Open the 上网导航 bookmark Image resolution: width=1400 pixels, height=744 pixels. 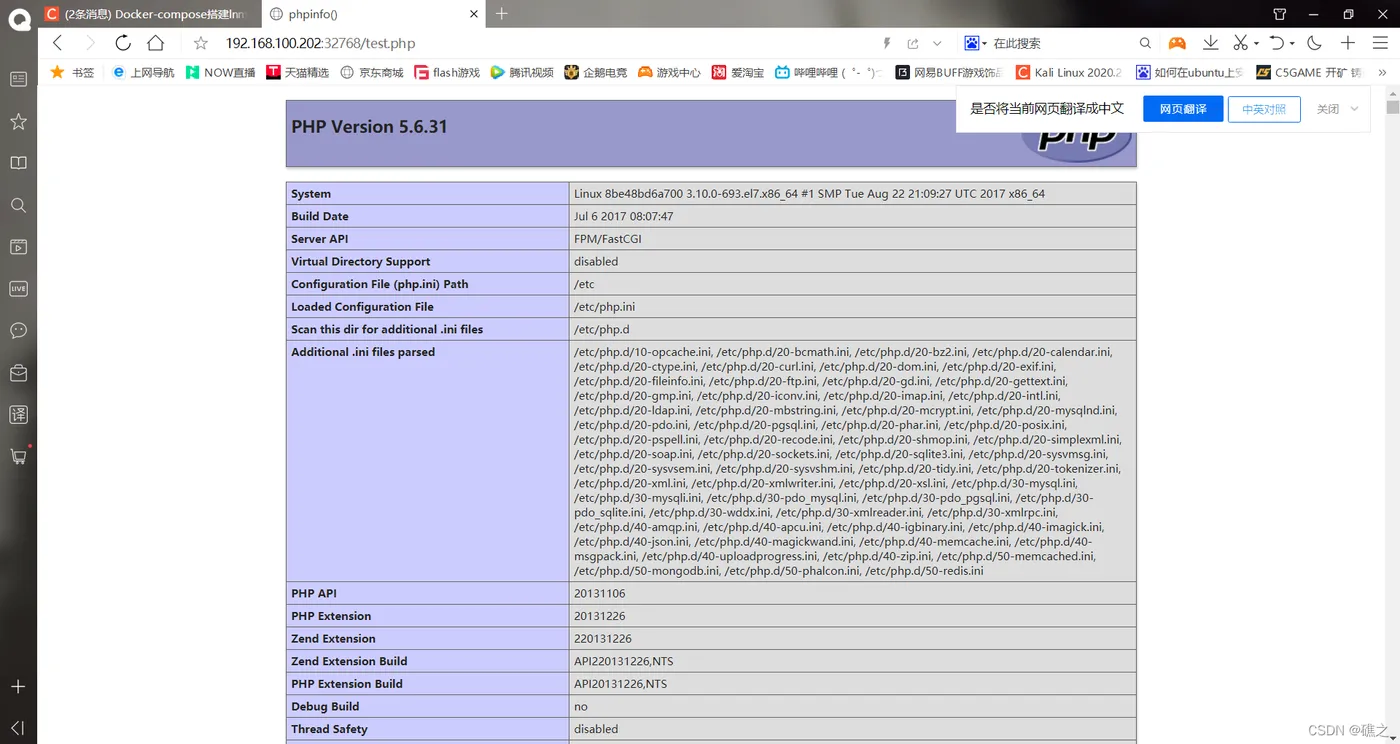point(143,72)
